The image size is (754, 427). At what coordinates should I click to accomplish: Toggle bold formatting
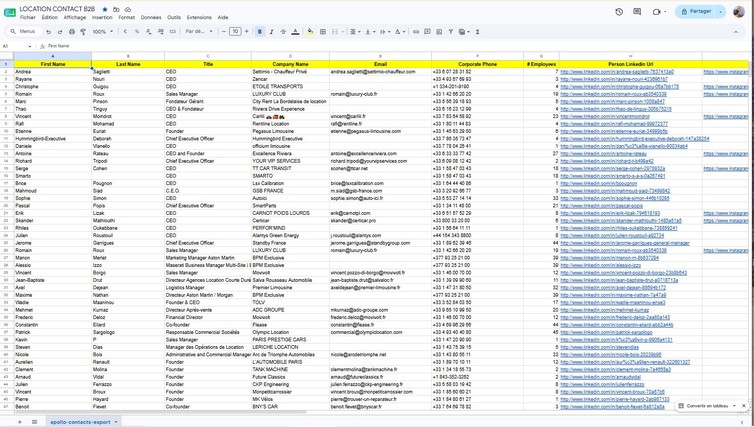click(260, 32)
